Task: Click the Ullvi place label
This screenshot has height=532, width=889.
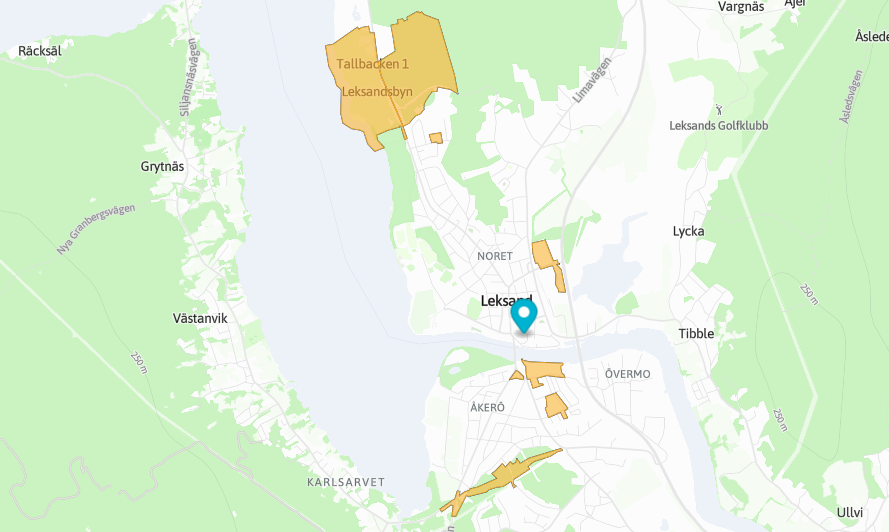Action: [x=849, y=513]
